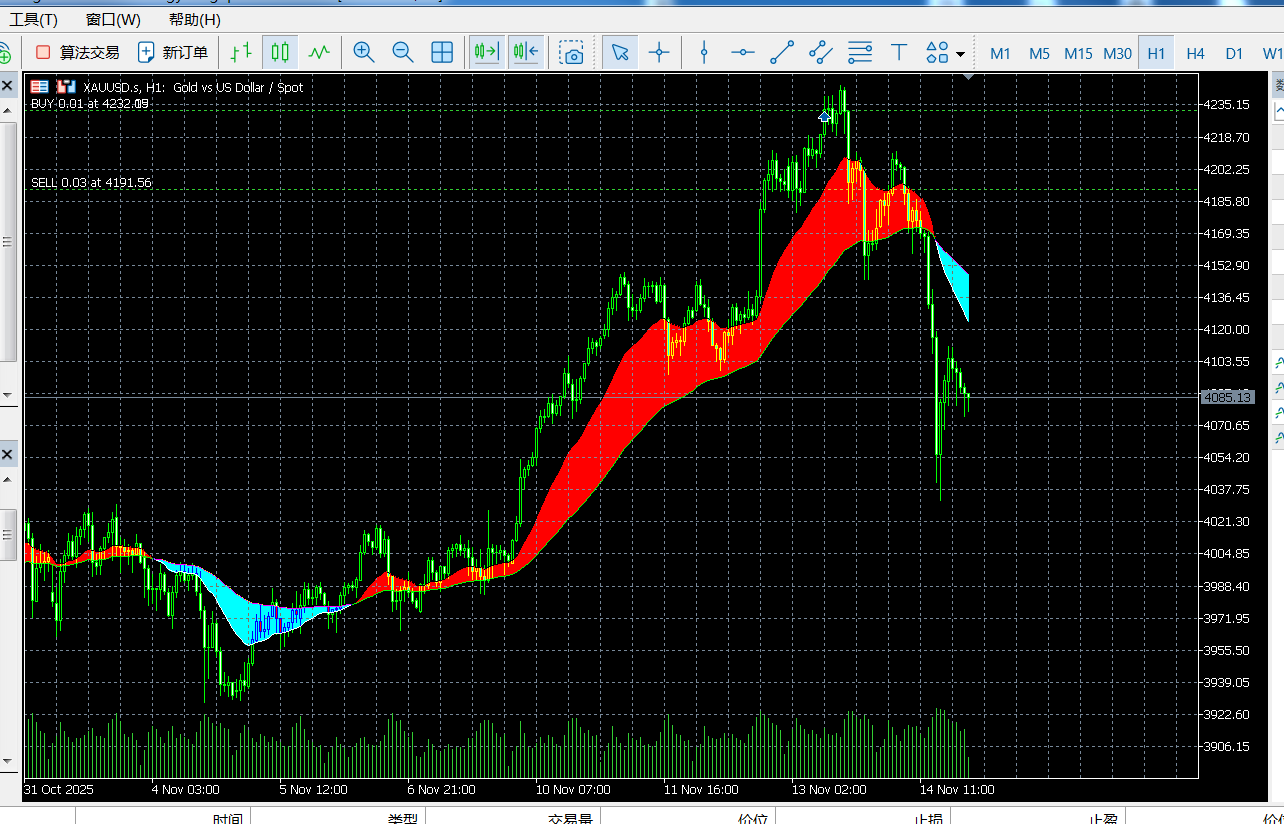Expand the shapes tool dropdown arrow
This screenshot has width=1284, height=824.
pos(961,54)
